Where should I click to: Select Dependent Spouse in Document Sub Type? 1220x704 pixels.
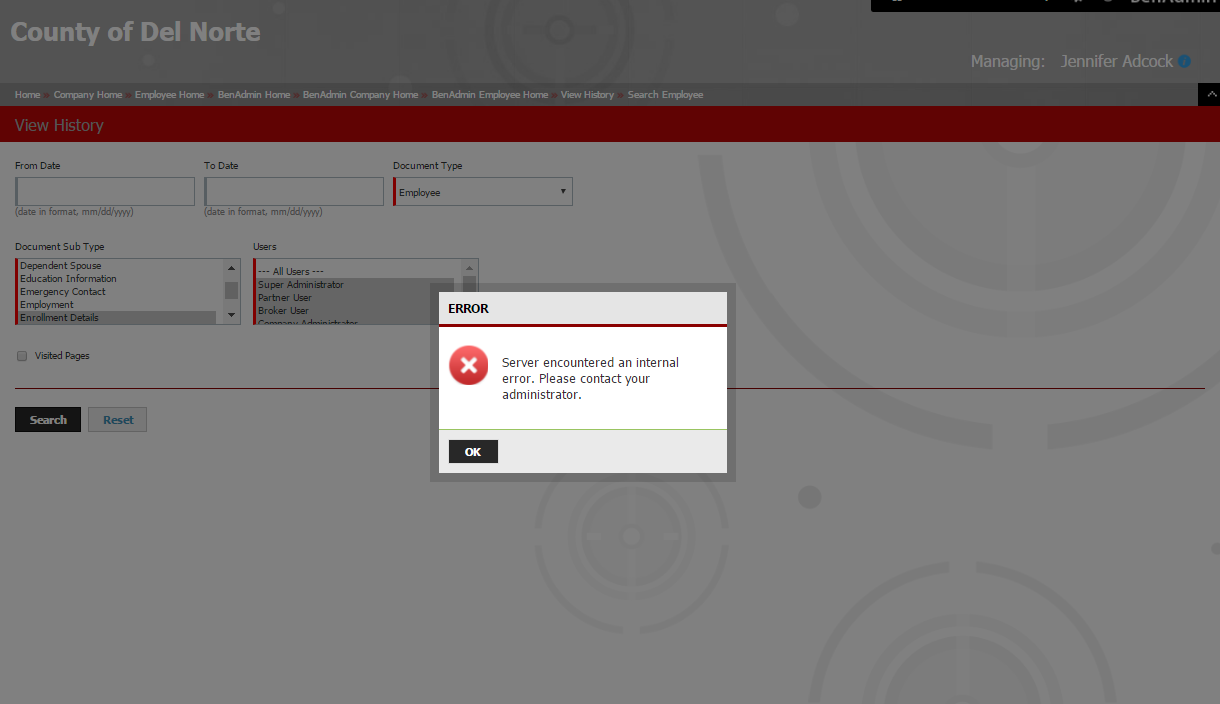coord(117,266)
